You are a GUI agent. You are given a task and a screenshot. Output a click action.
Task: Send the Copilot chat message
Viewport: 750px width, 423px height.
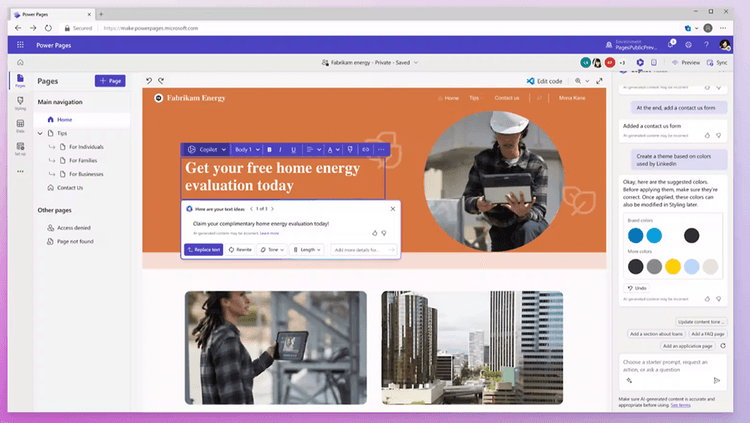(717, 380)
